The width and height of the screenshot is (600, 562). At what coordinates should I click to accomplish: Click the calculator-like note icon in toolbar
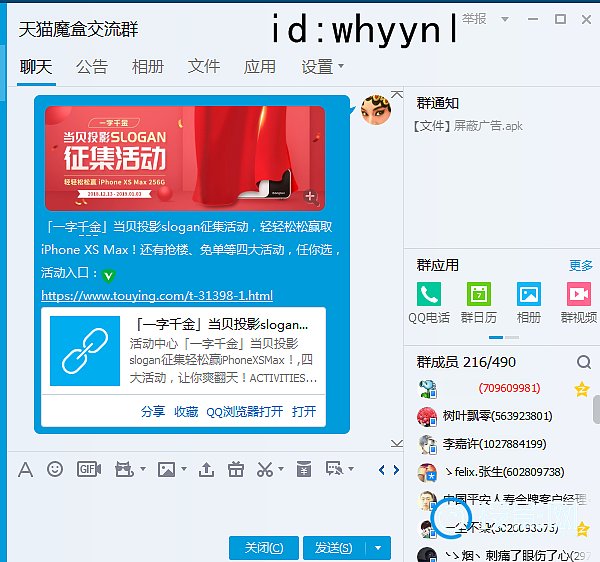304,469
